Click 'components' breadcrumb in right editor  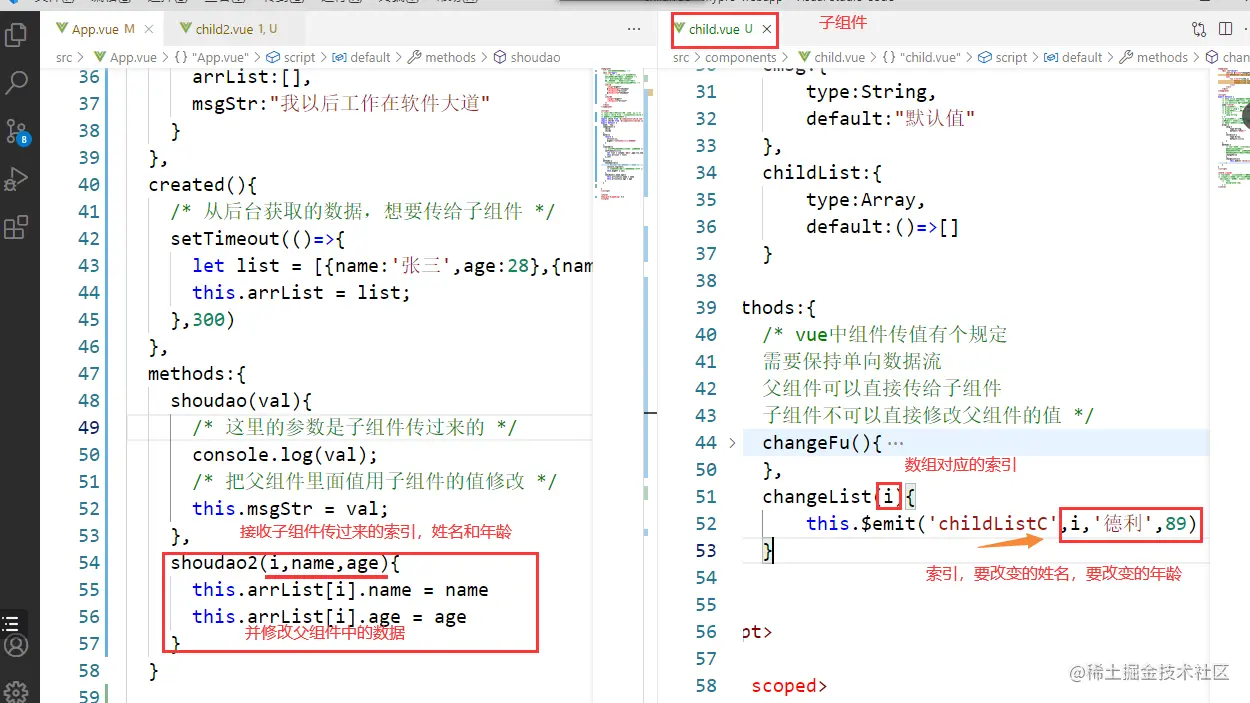pos(740,57)
